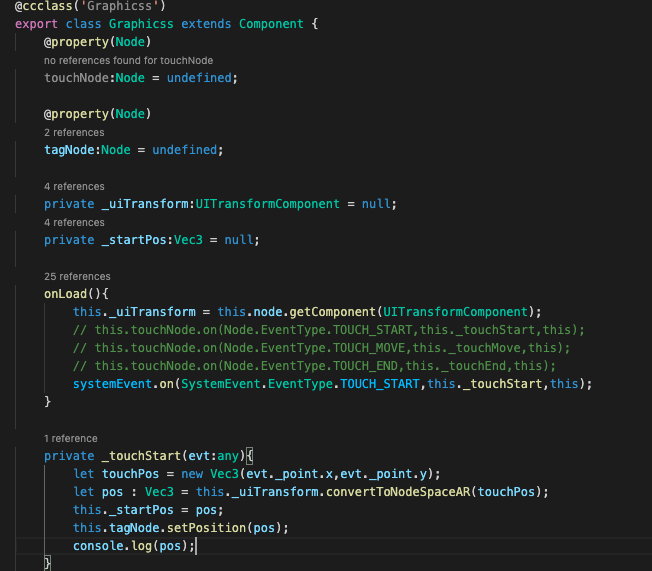Open '4 references' CodeLens above _uiTransform
Screen dimensions: 652x571
[x=74, y=187]
